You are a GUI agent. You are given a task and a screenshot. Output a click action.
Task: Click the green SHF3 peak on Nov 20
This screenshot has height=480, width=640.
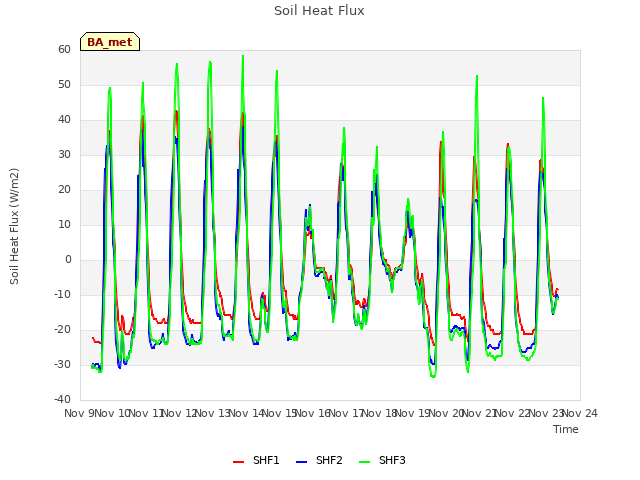[x=477, y=76]
